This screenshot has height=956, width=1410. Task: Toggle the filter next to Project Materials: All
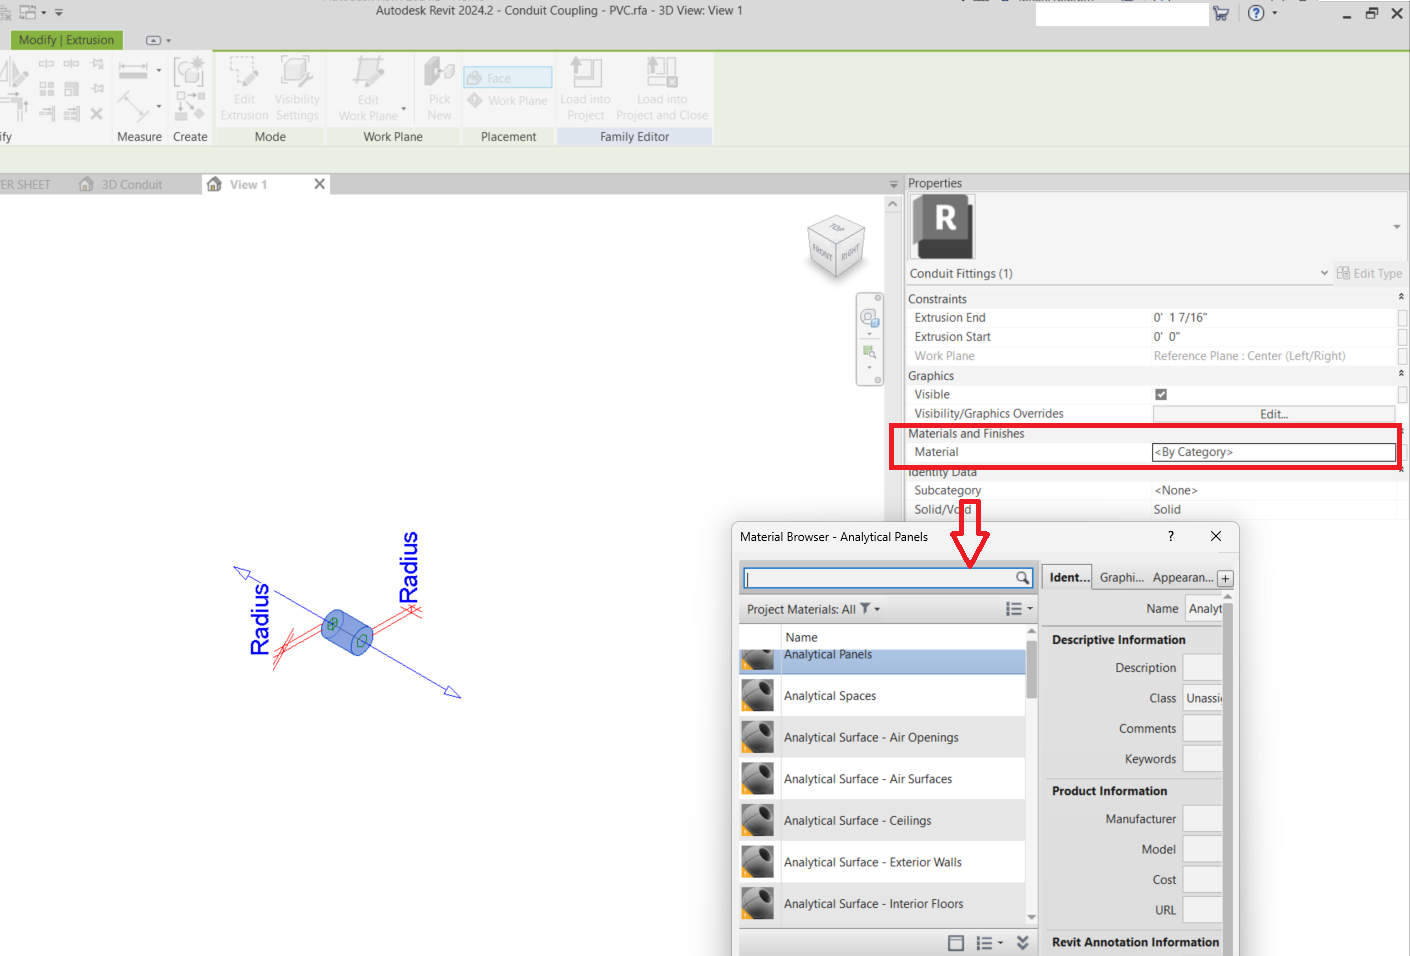(866, 608)
